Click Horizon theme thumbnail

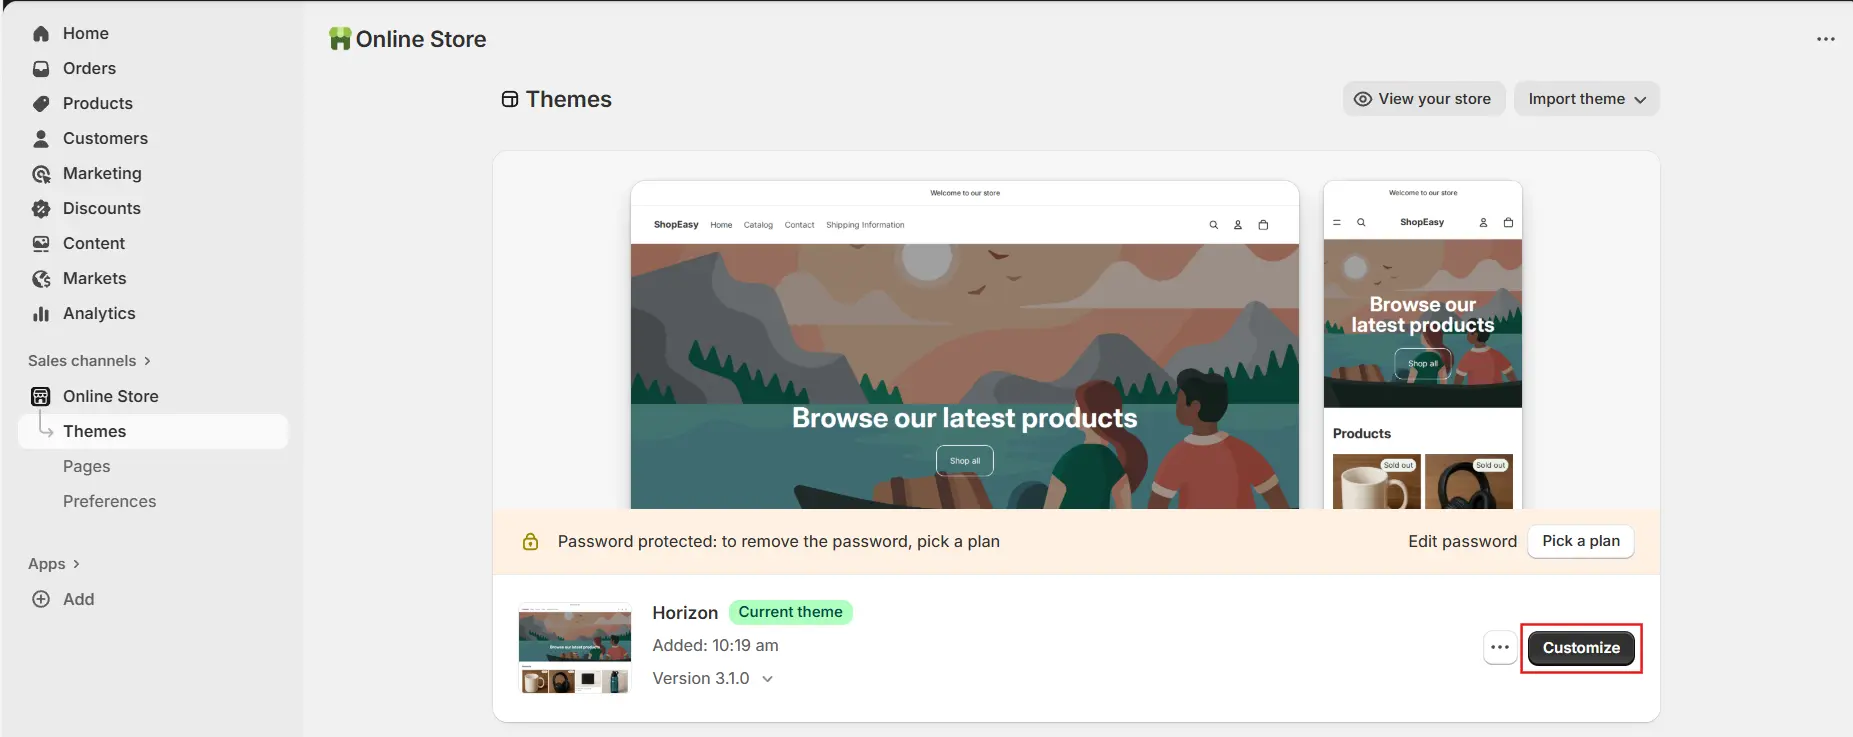tap(575, 648)
